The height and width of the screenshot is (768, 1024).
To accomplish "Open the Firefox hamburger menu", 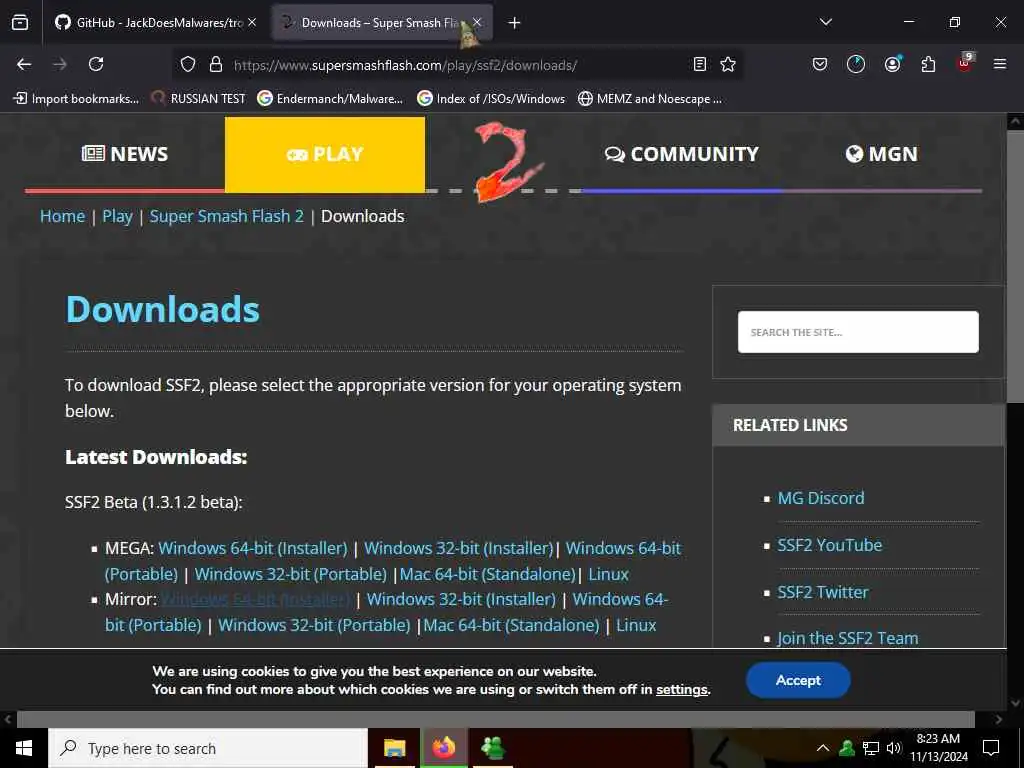I will (1000, 64).
